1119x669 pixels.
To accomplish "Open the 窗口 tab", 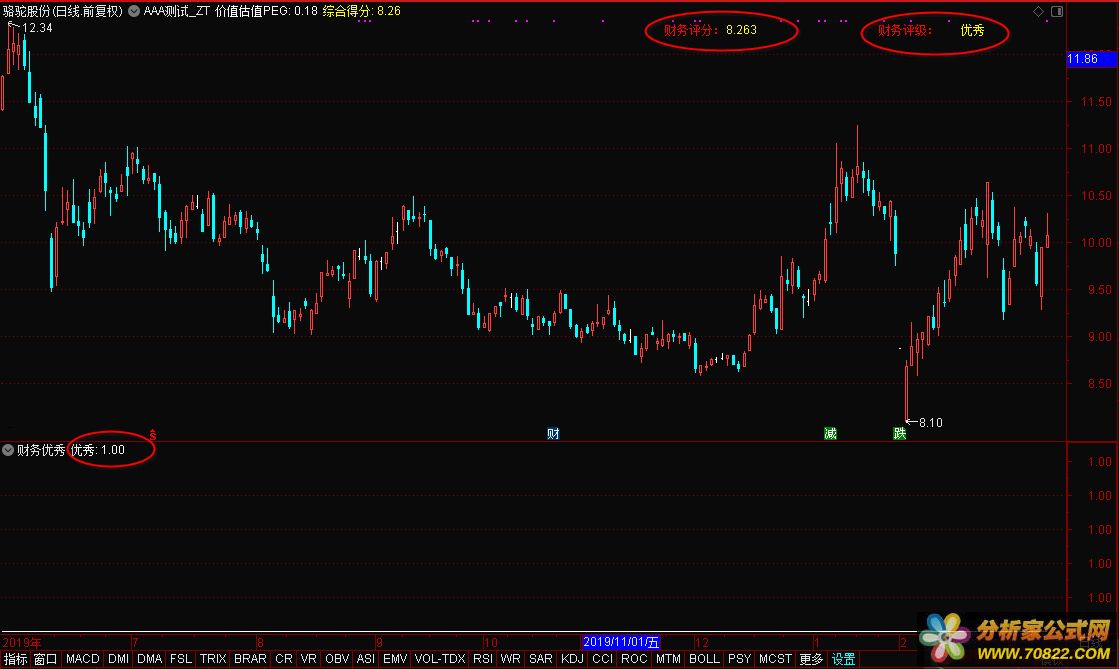I will (45, 659).
